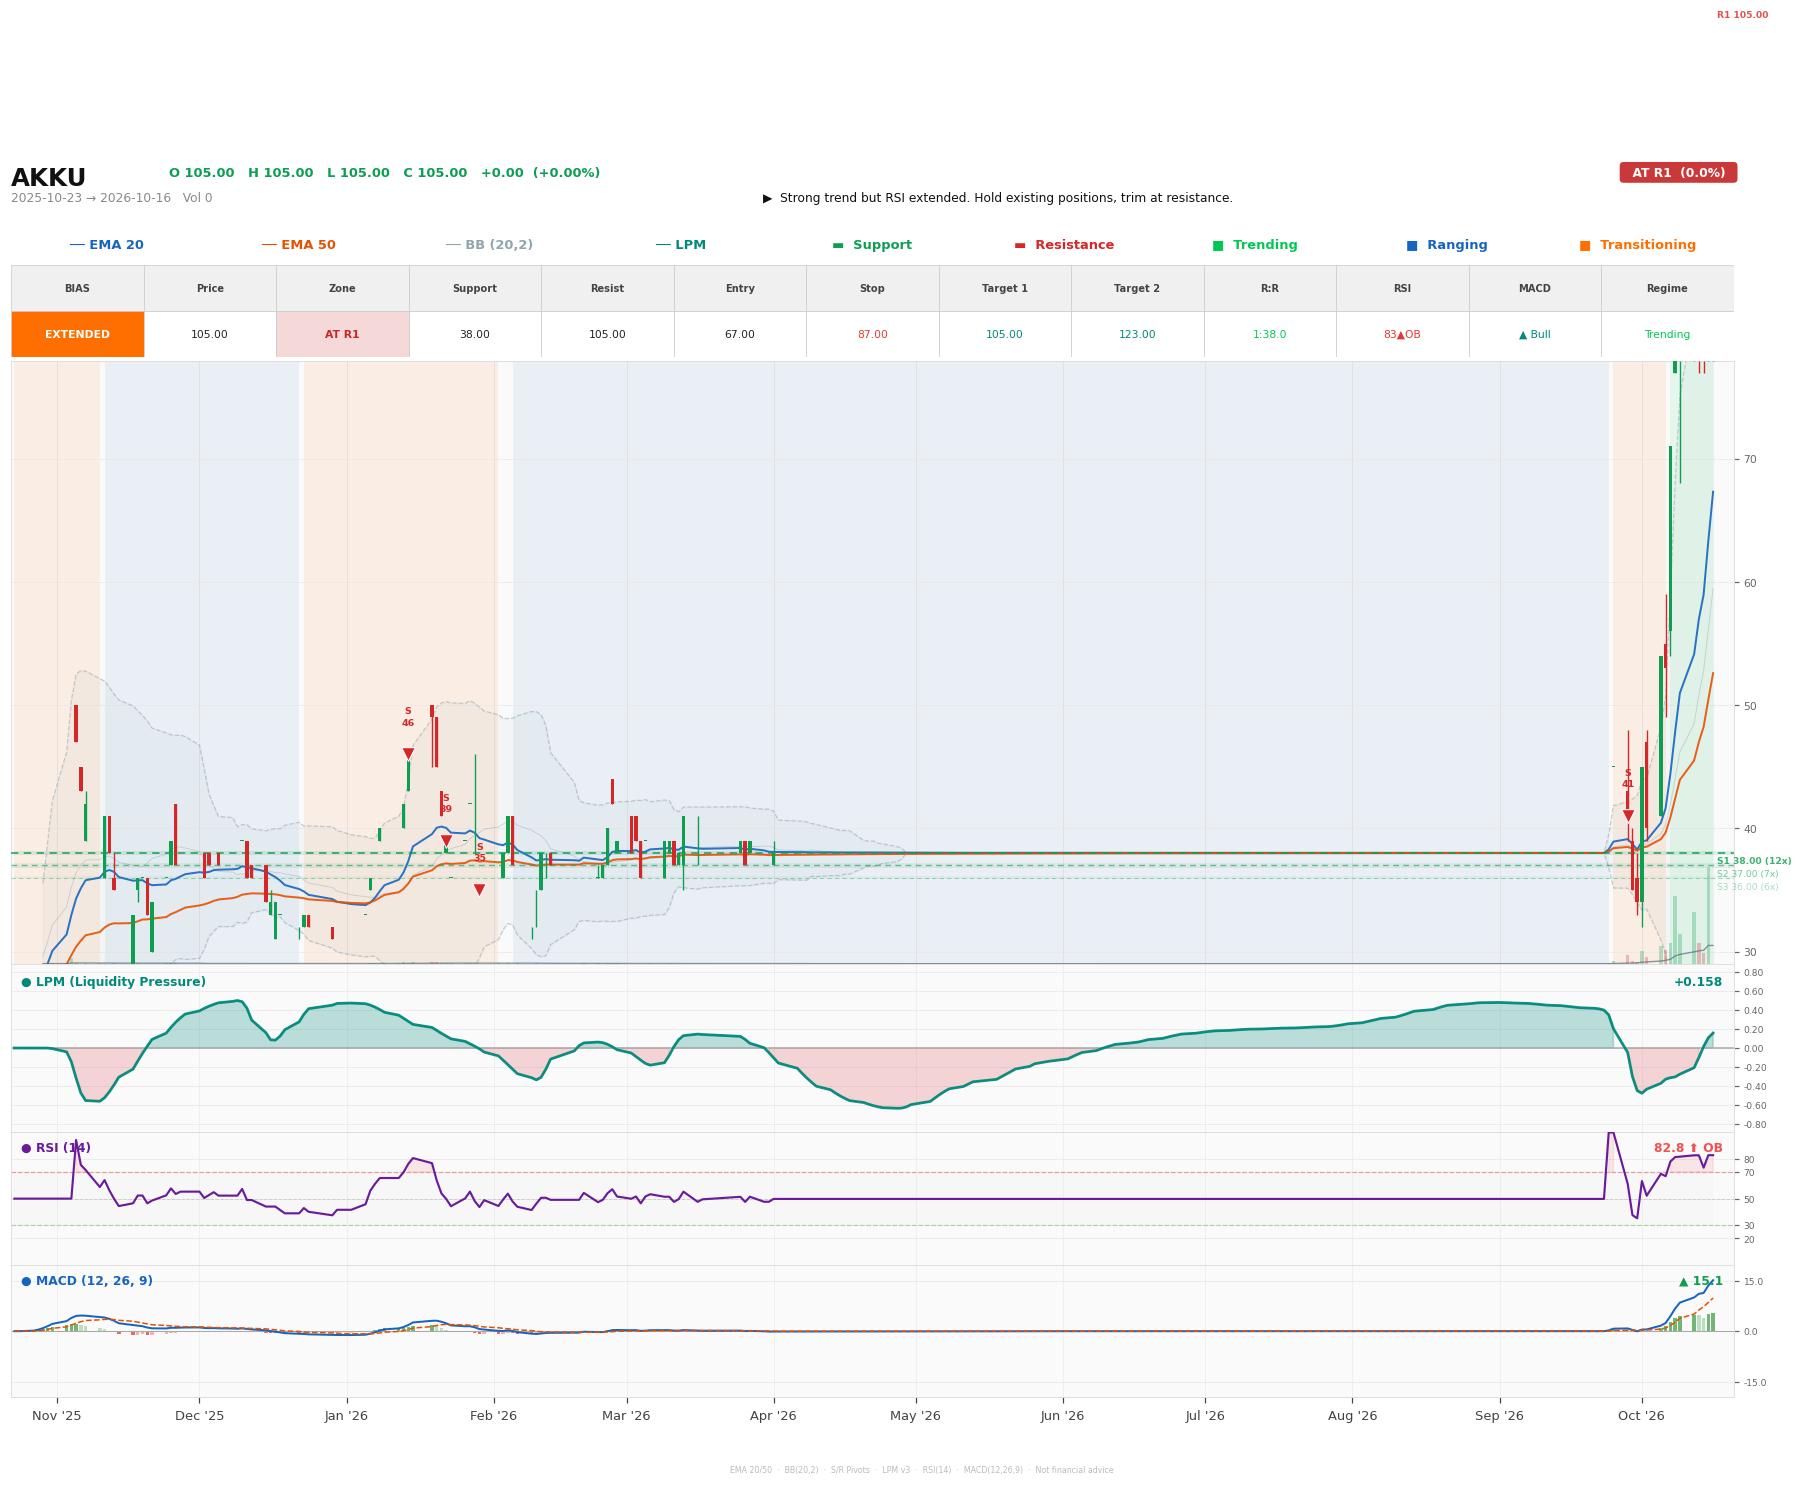Select the Transitioning regime legend entry
Screen dimensions: 1802x1485
tap(1638, 245)
